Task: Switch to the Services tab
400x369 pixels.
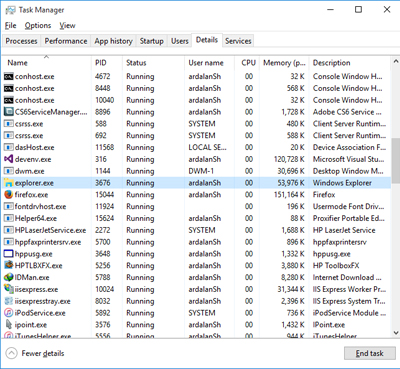Action: tap(238, 41)
